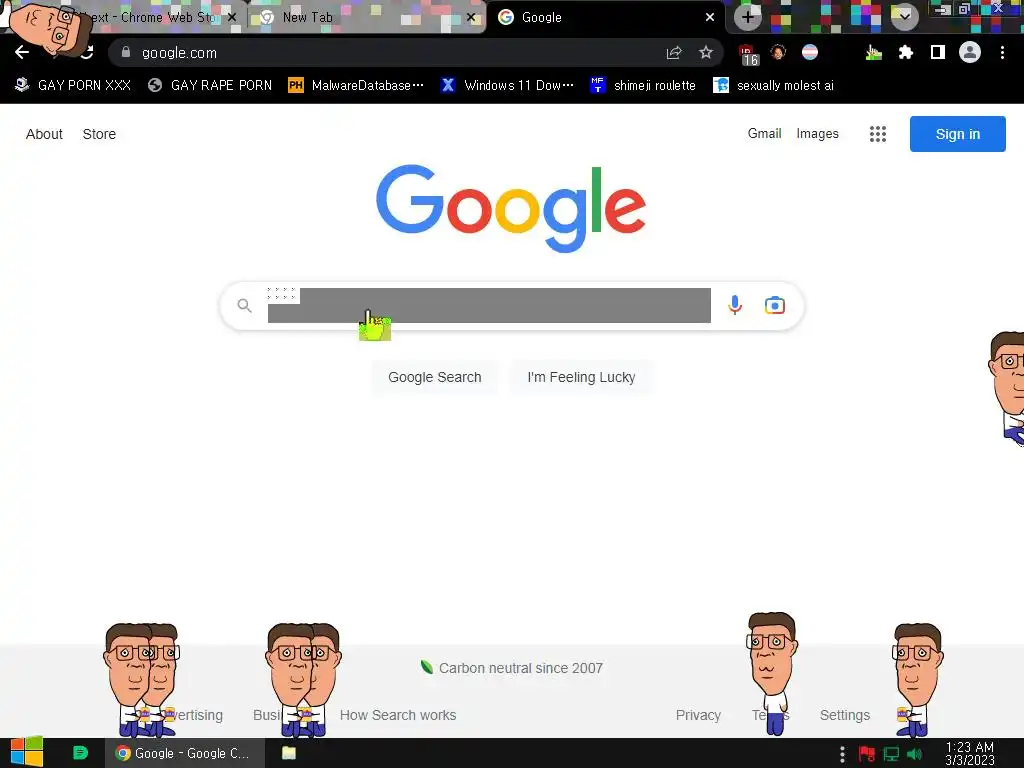Bookmark this tab with the star icon
Screen dimensions: 1024x768
pyautogui.click(x=706, y=52)
